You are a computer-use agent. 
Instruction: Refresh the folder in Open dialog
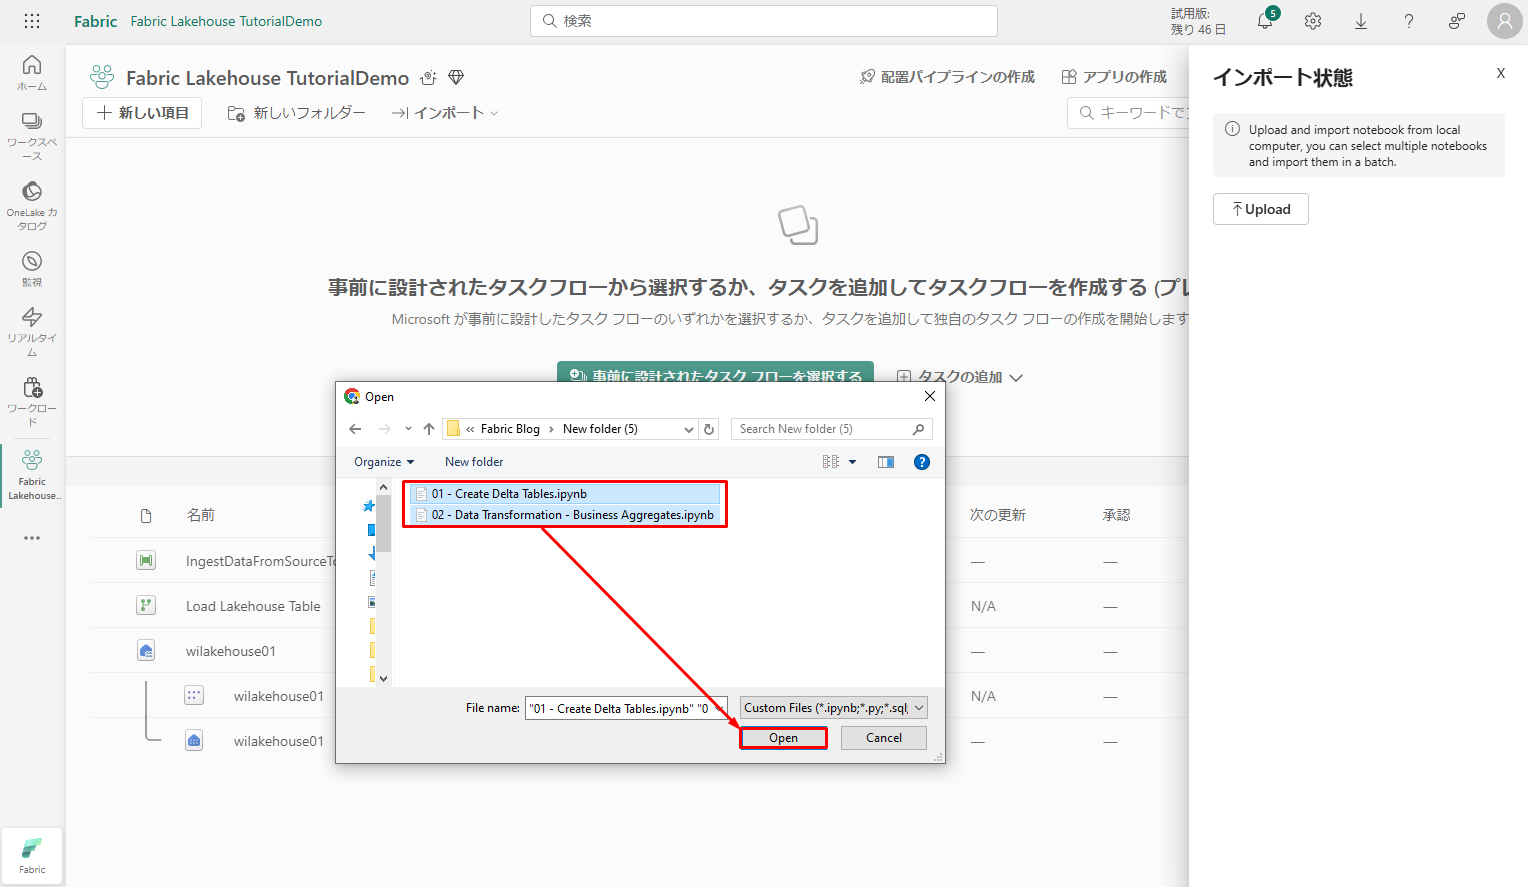[709, 429]
